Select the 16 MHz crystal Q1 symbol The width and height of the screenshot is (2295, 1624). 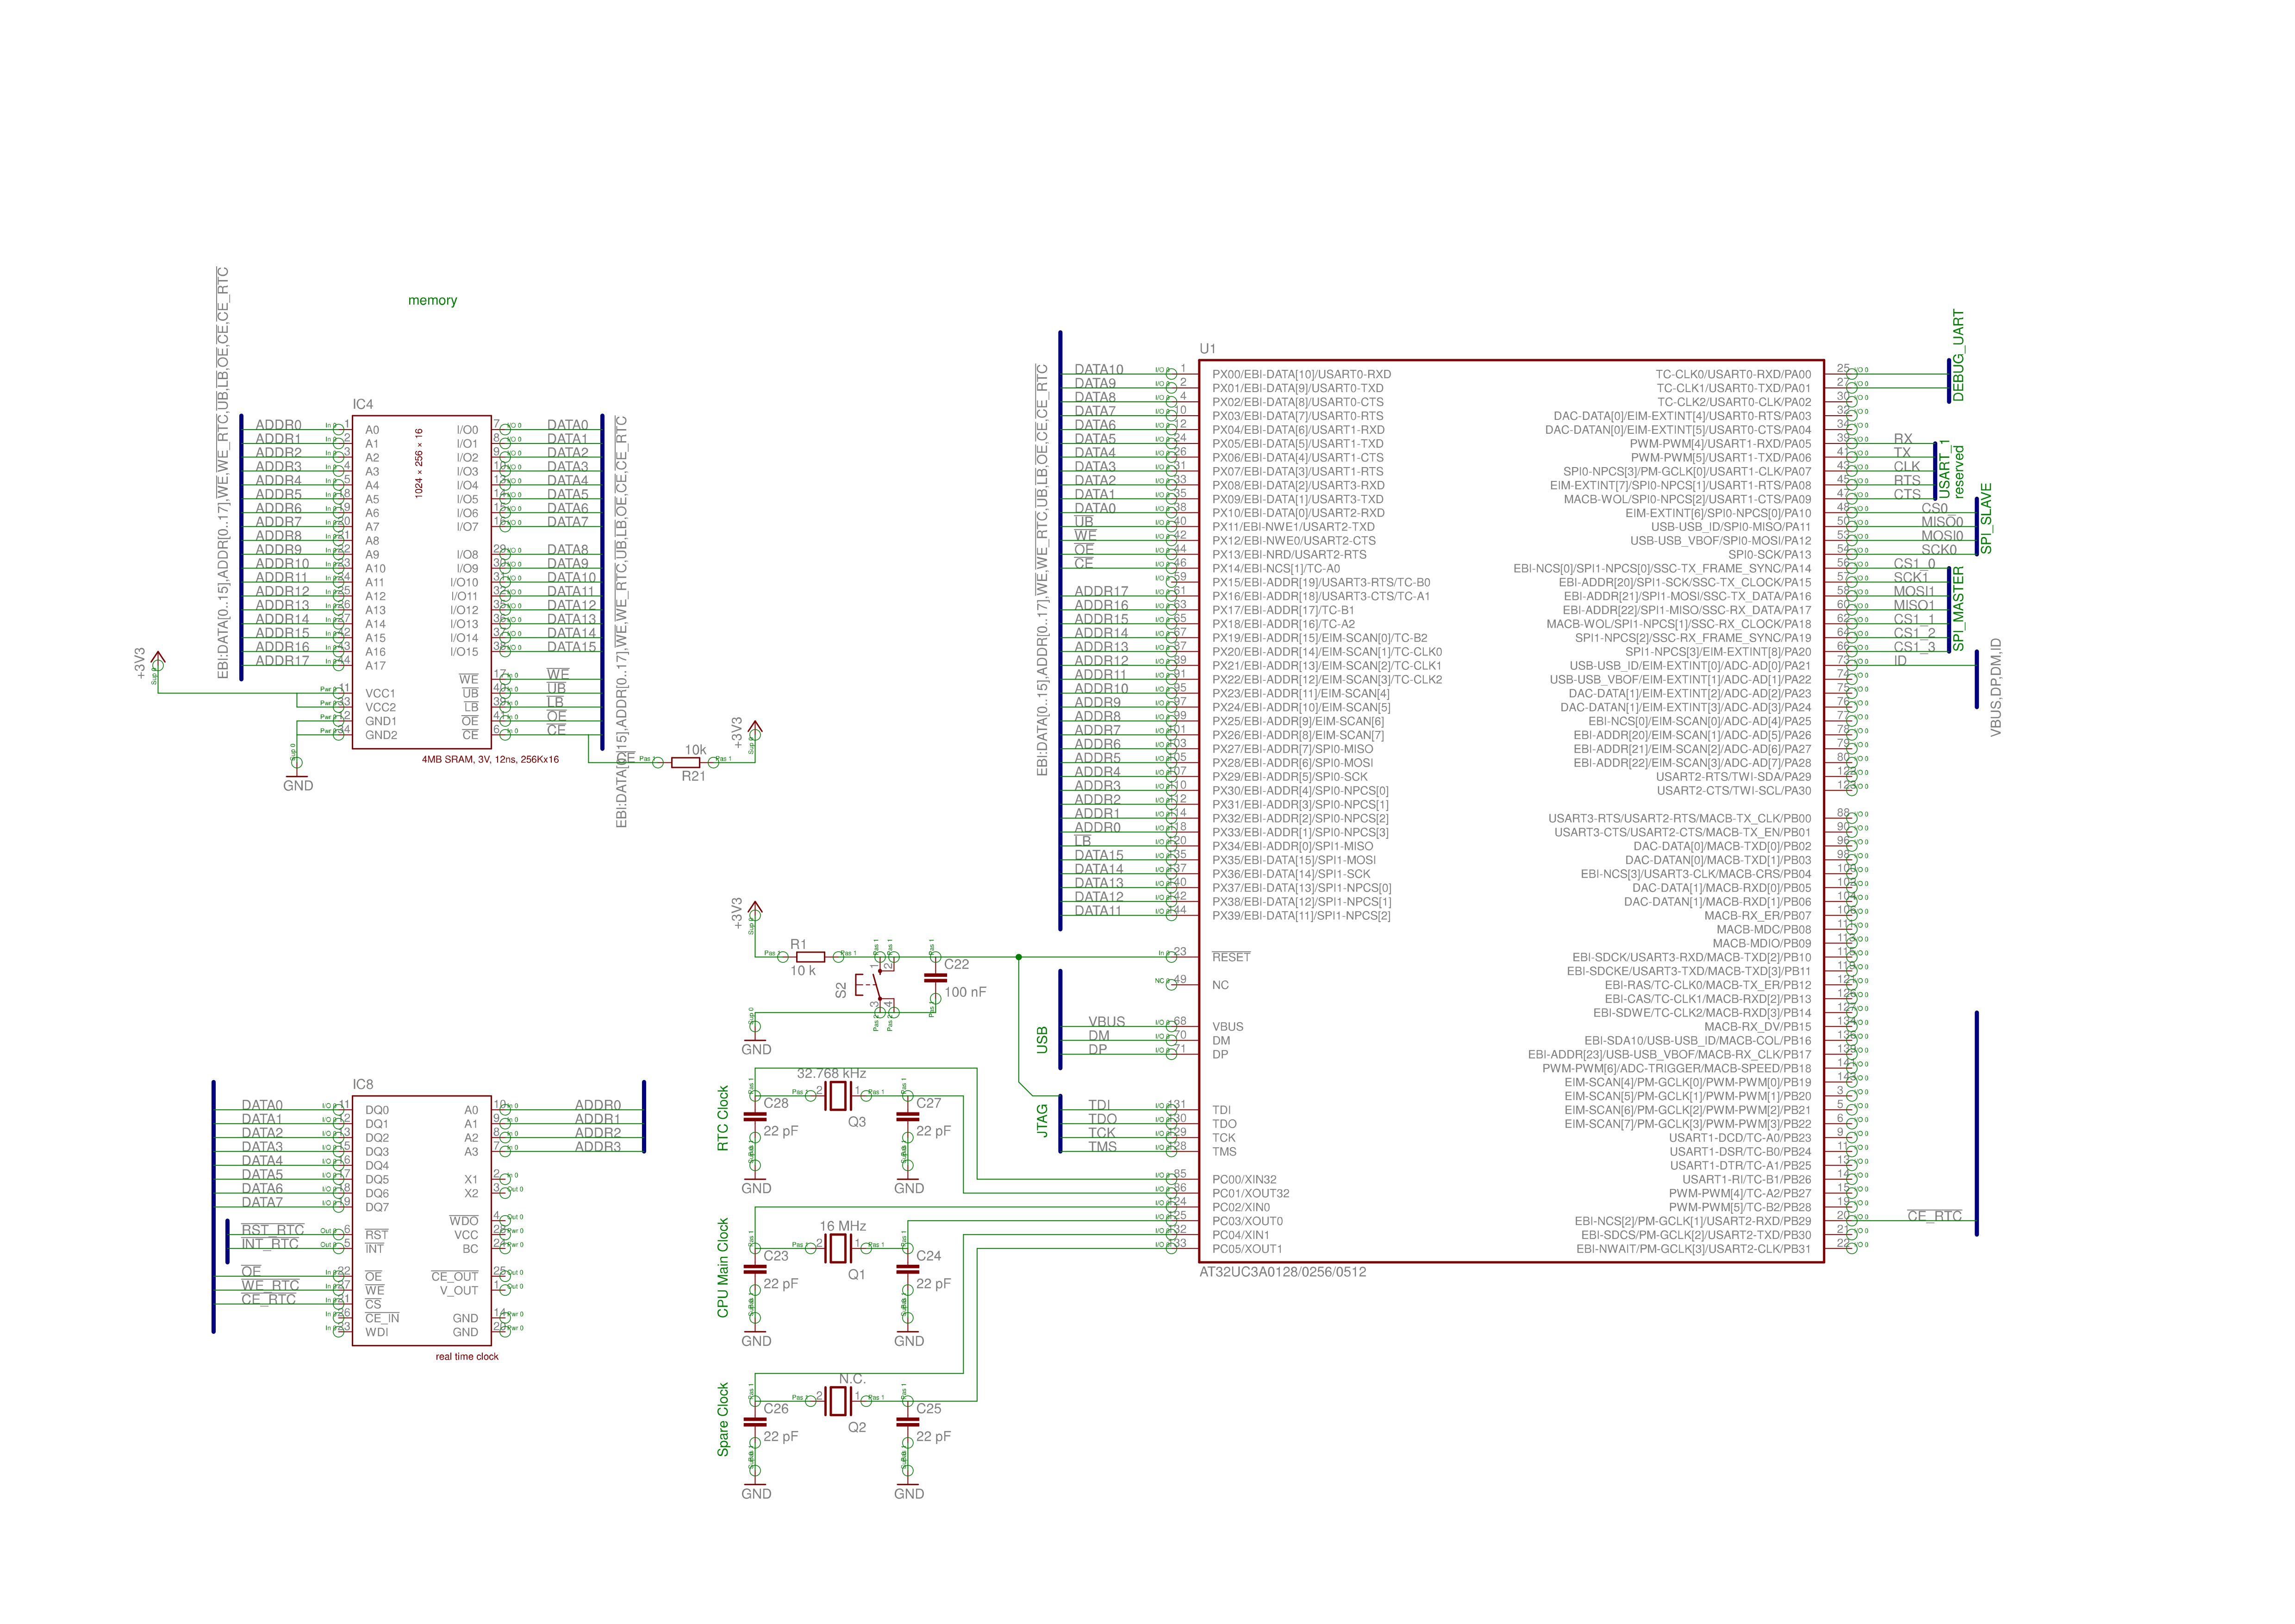[838, 1248]
